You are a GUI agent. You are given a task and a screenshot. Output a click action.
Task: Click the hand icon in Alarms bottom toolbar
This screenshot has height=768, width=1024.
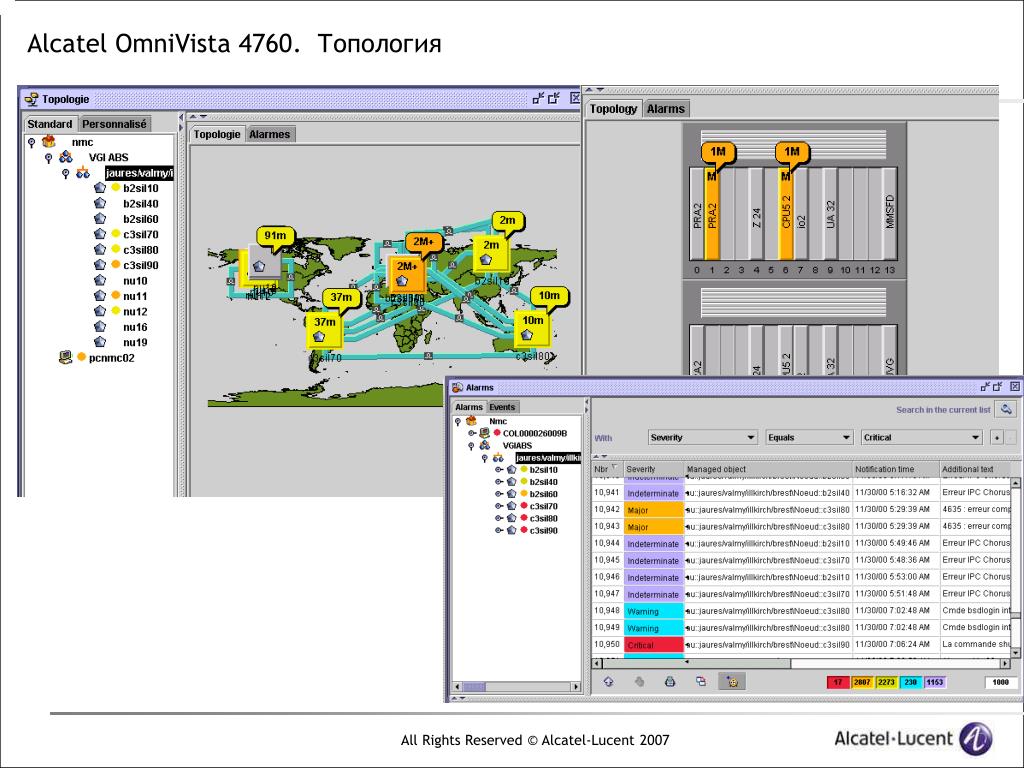pyautogui.click(x=639, y=681)
